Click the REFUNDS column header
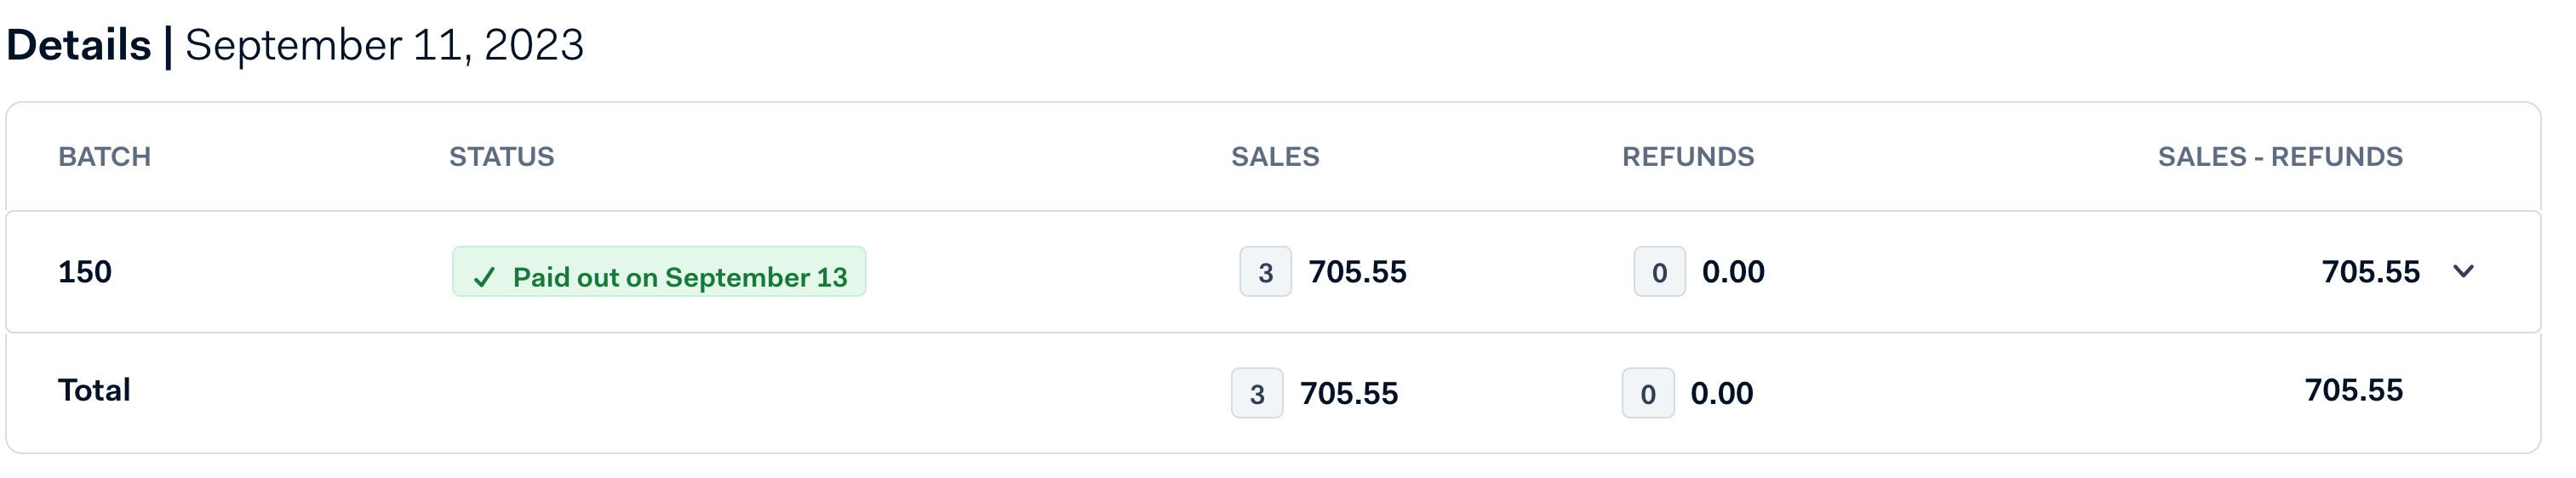The image size is (2576, 478). pyautogui.click(x=1688, y=156)
